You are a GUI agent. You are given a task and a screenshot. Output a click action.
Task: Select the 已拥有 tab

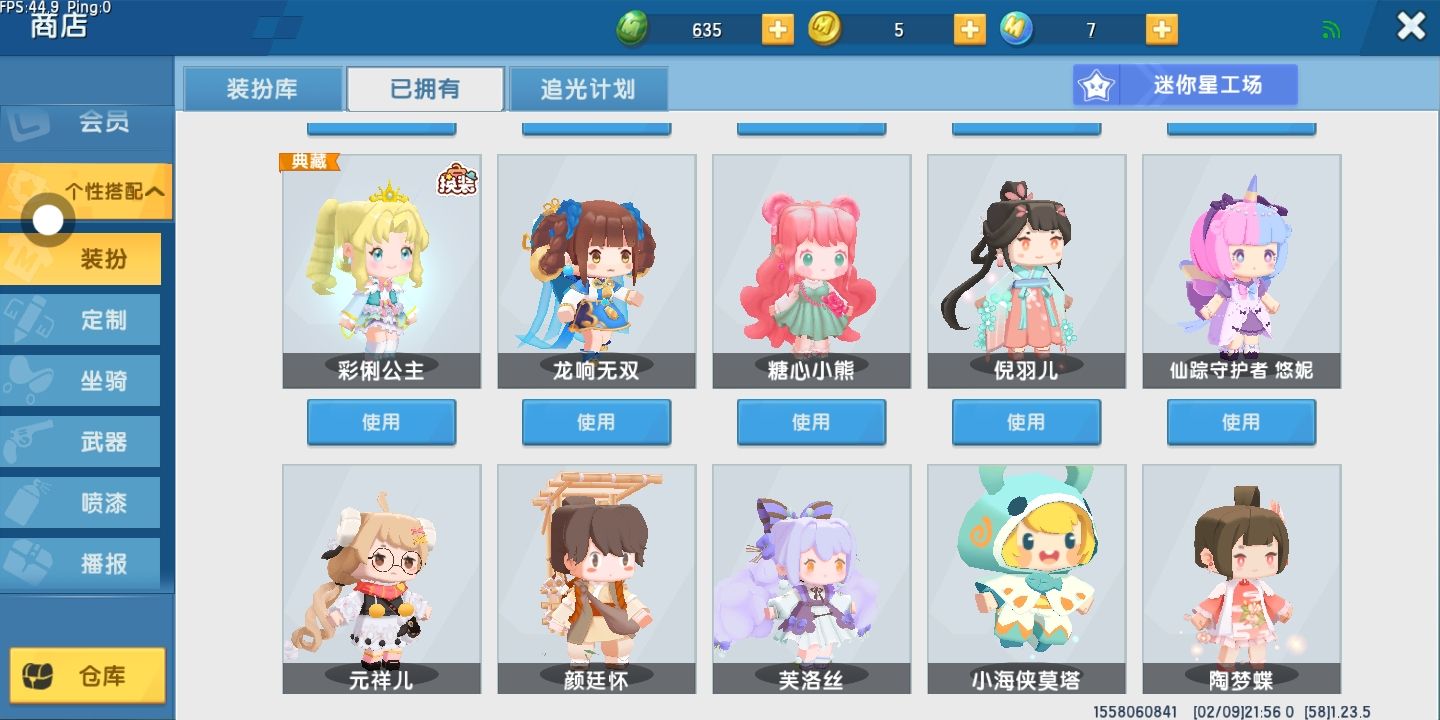coord(425,89)
